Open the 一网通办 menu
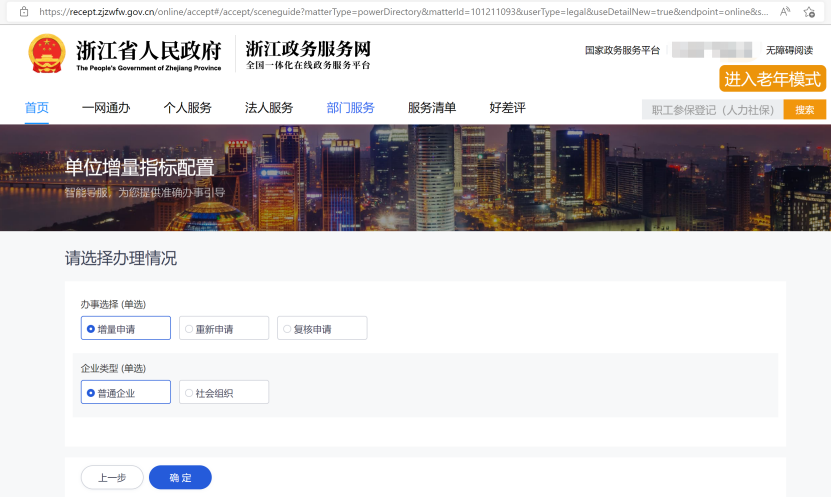This screenshot has width=831, height=498. (x=106, y=108)
